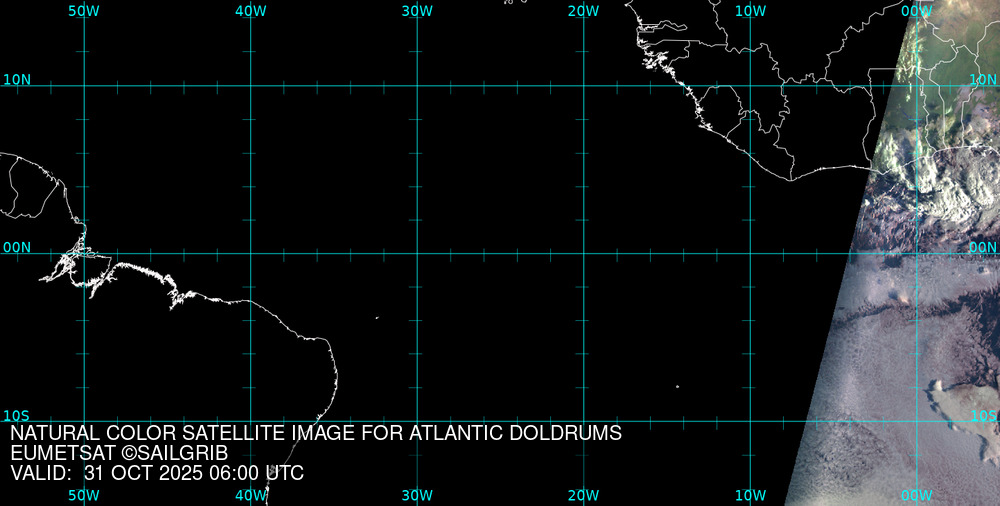The width and height of the screenshot is (1000, 506).
Task: Click the 40W label at the top edge
Action: pos(251,10)
